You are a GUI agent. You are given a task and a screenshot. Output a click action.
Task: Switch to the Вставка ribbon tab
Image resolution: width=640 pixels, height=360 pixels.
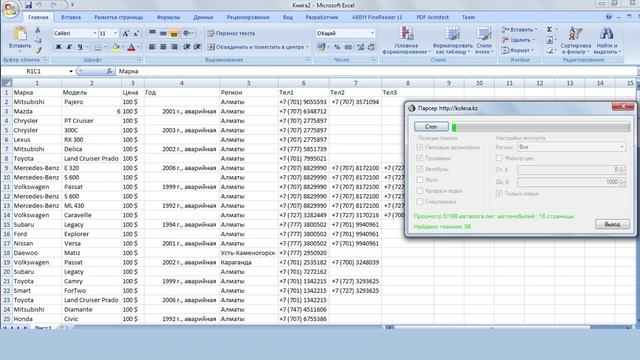(71, 17)
